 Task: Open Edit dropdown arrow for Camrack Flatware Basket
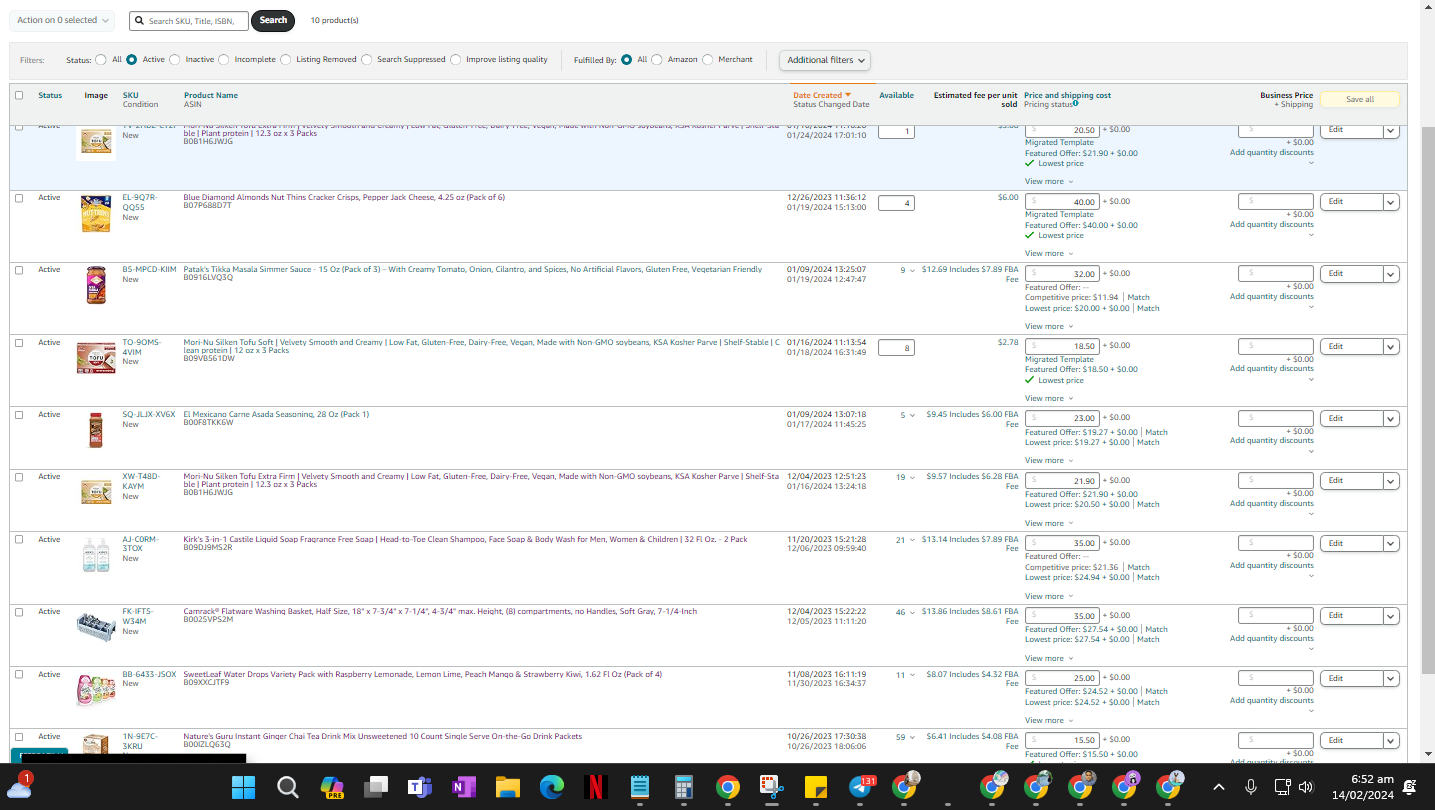(1391, 616)
